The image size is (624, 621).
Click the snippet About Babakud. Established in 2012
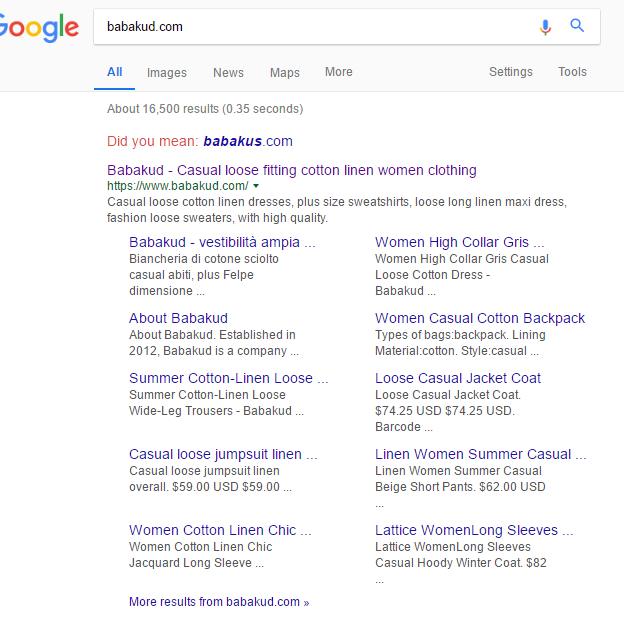(214, 343)
